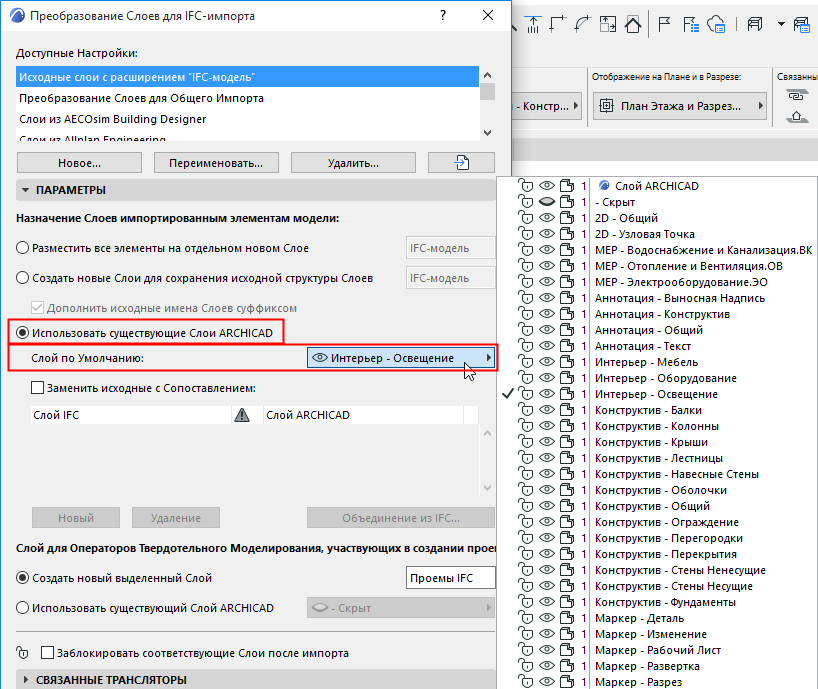Toggle the lock icon of 2D - Общий row

point(526,218)
